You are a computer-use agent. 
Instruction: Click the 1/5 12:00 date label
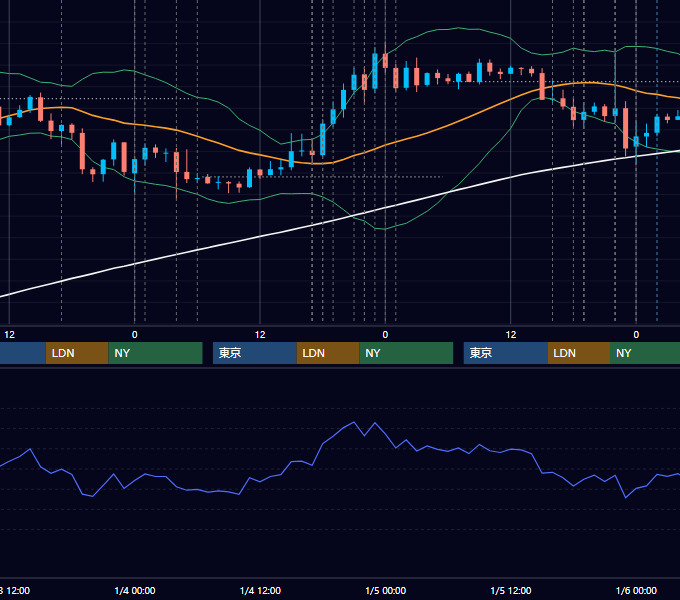[x=511, y=590]
